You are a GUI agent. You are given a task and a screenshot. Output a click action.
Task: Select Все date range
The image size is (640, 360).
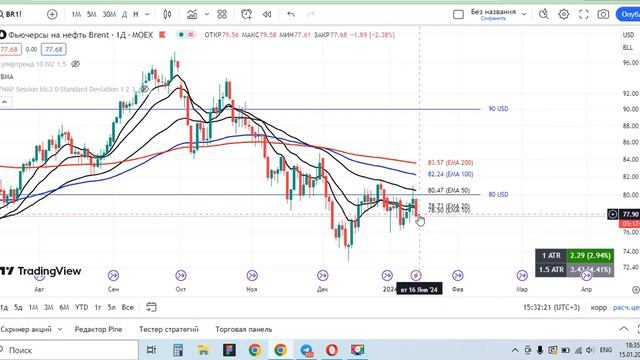127,307
